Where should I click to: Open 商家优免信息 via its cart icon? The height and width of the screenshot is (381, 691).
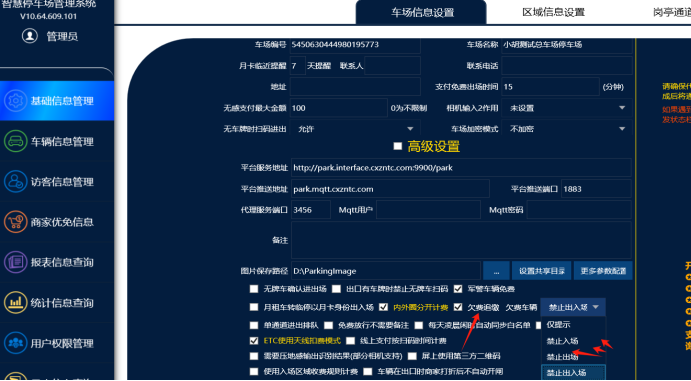[x=15, y=222]
